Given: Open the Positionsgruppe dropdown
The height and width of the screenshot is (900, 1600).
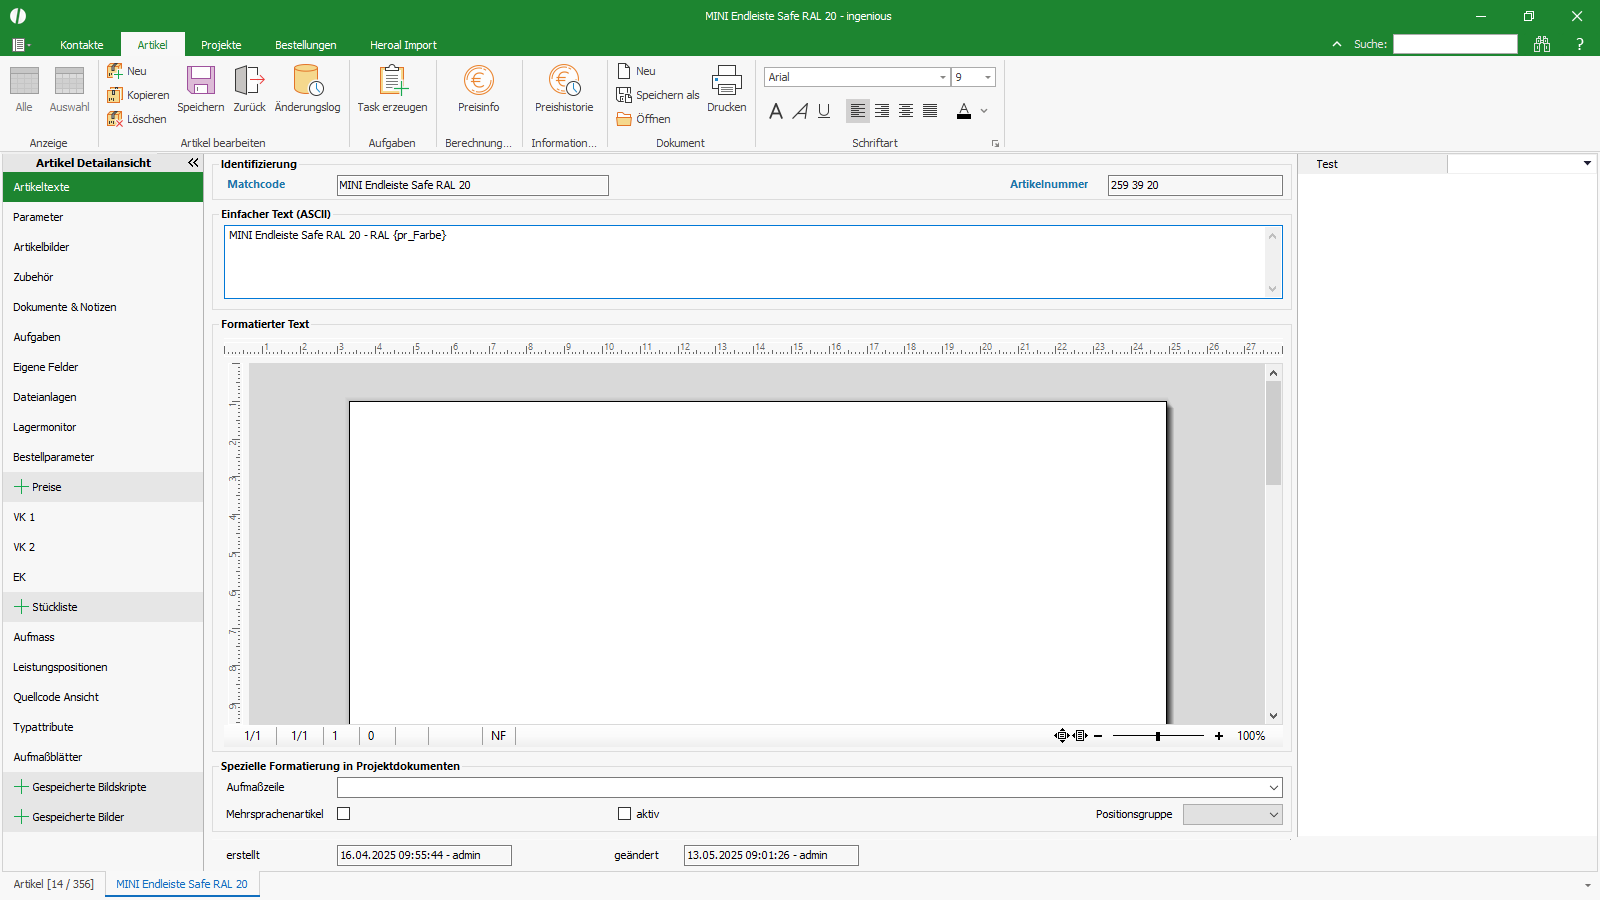Looking at the screenshot, I should coord(1273,815).
